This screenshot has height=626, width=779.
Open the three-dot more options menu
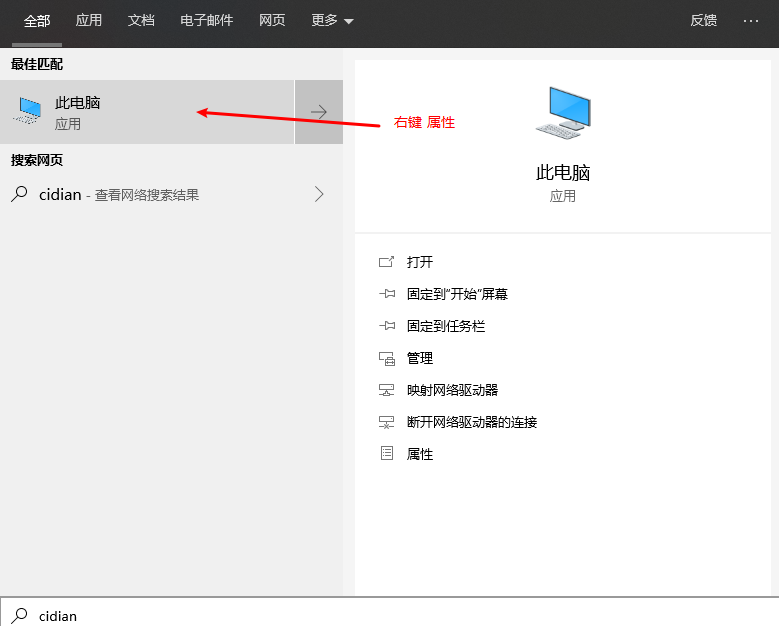point(751,20)
